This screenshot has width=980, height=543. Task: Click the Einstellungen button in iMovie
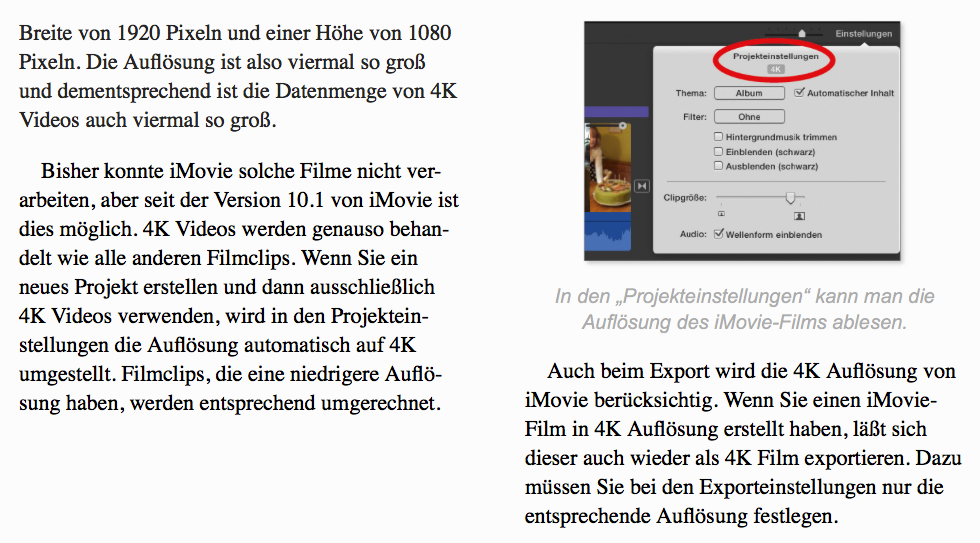(863, 34)
